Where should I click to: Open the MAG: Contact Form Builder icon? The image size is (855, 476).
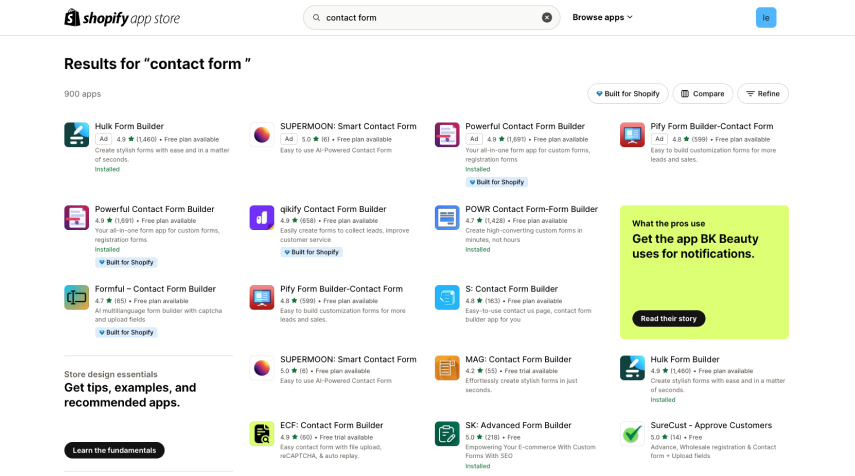click(x=447, y=368)
